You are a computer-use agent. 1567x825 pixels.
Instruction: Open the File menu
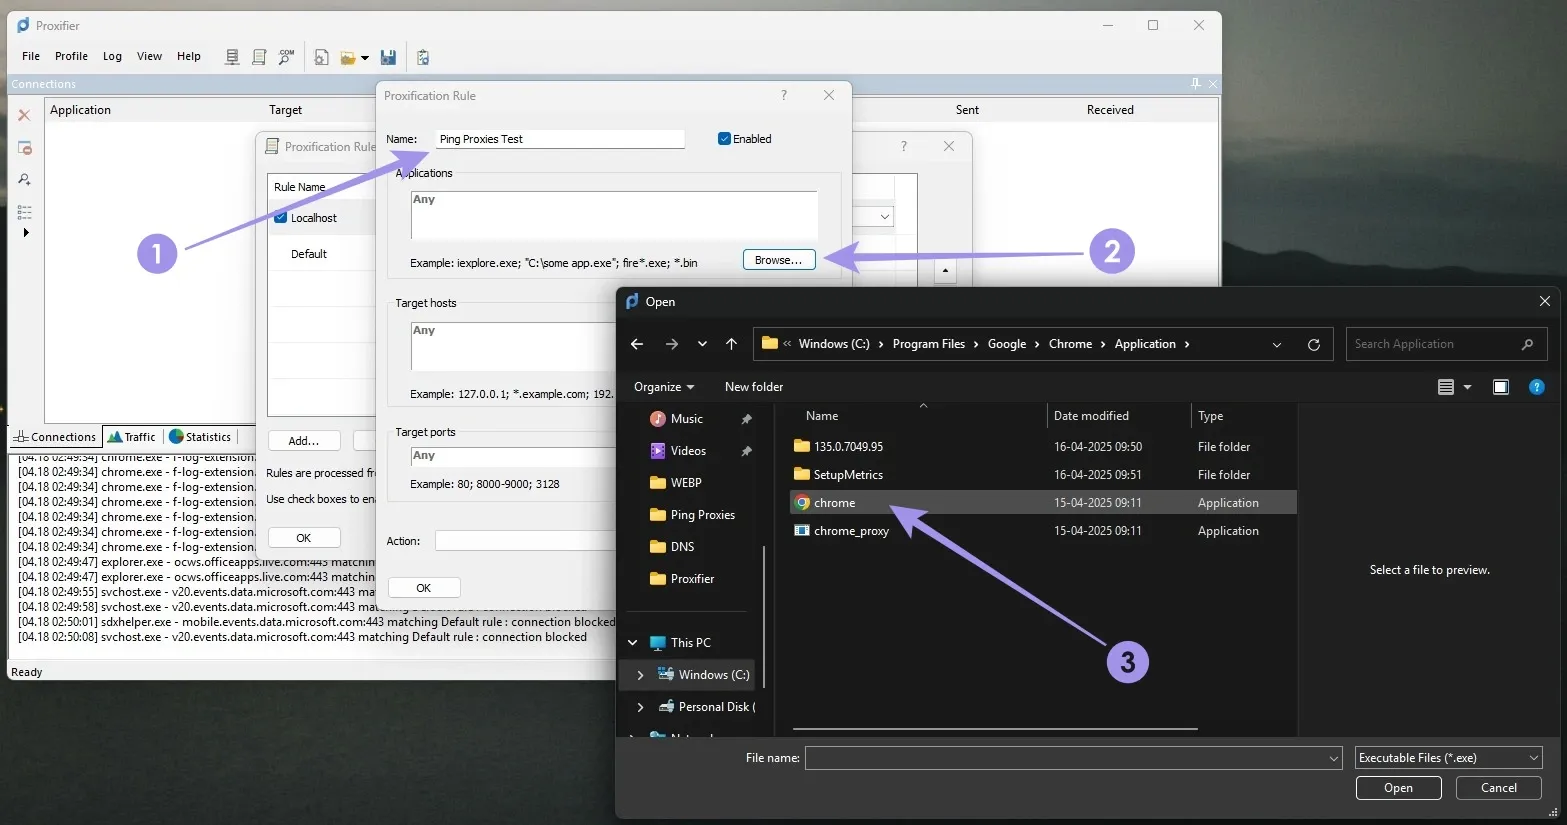coord(31,56)
